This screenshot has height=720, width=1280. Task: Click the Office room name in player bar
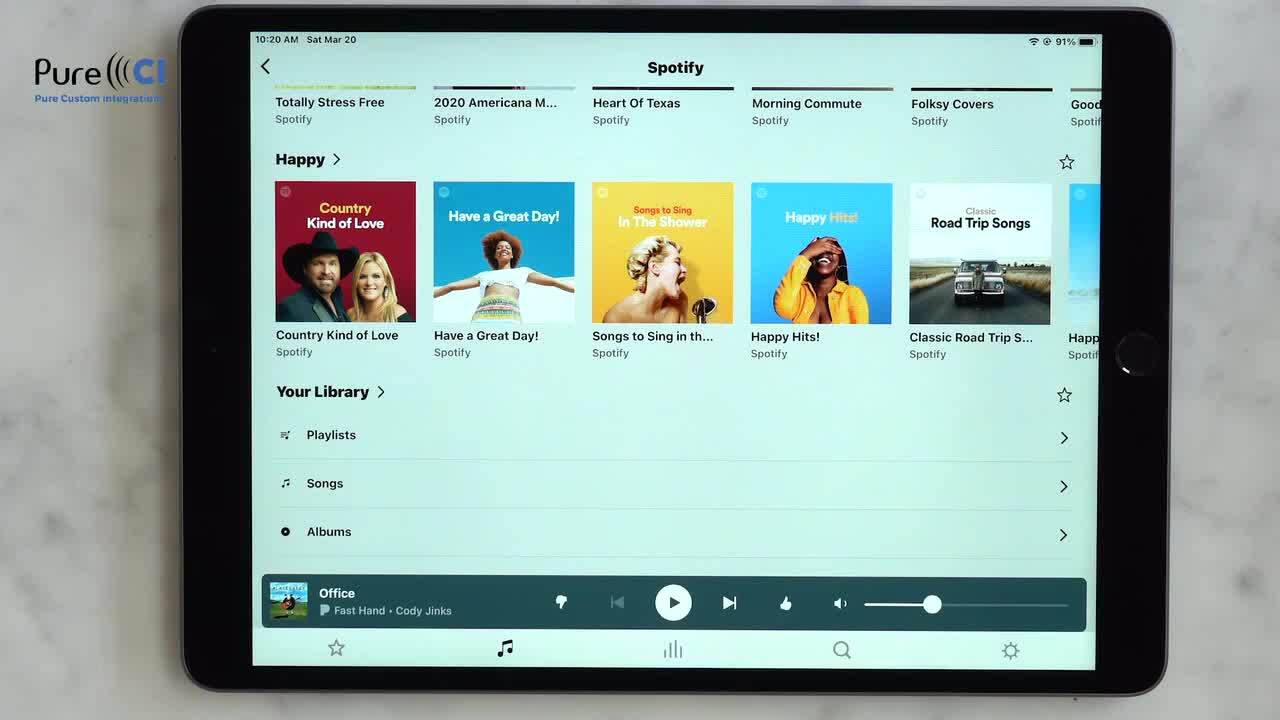[337, 593]
